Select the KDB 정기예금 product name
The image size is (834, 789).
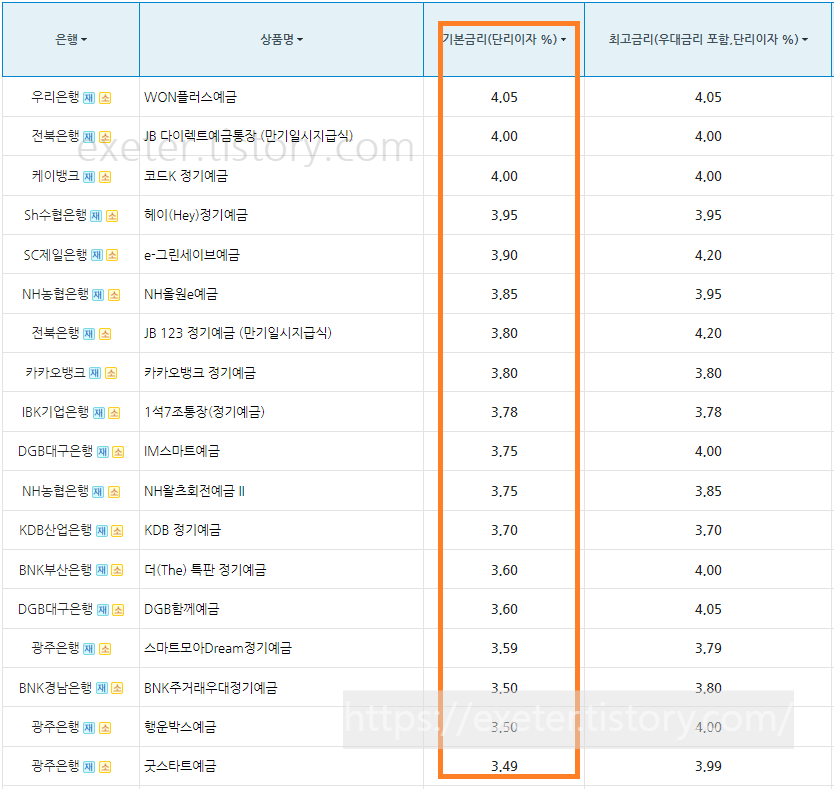[182, 530]
